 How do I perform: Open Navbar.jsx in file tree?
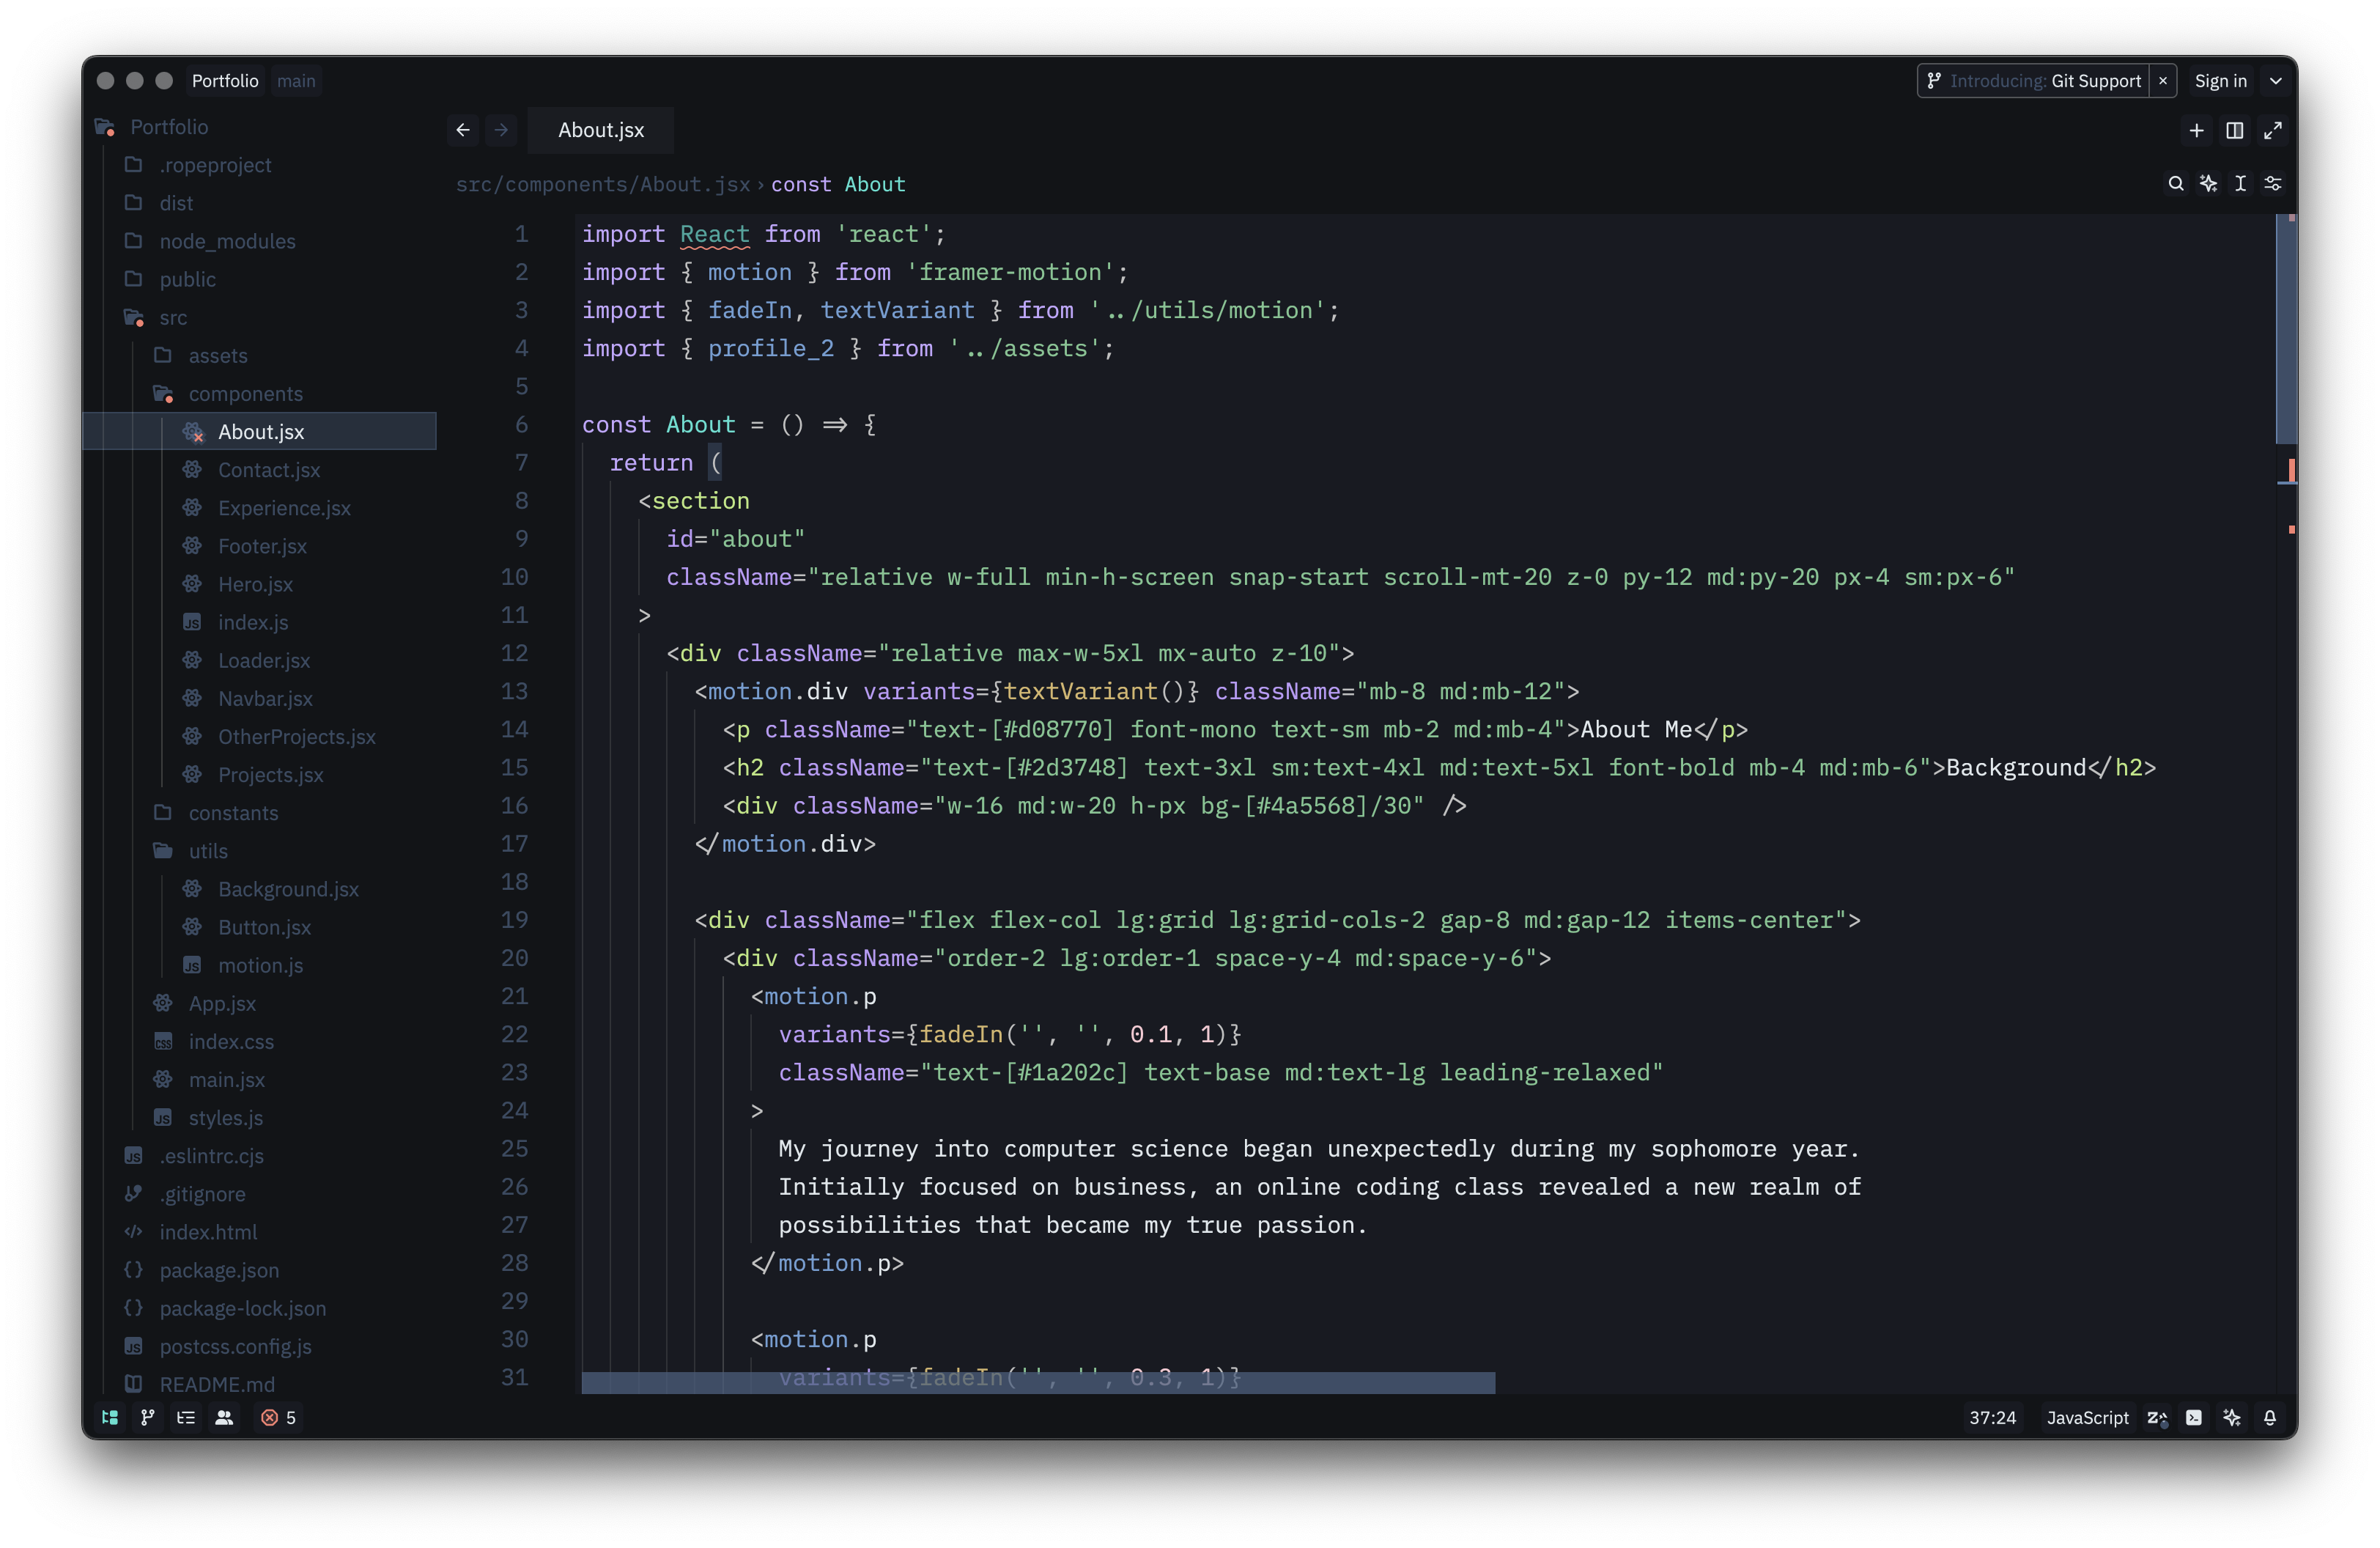tap(260, 699)
